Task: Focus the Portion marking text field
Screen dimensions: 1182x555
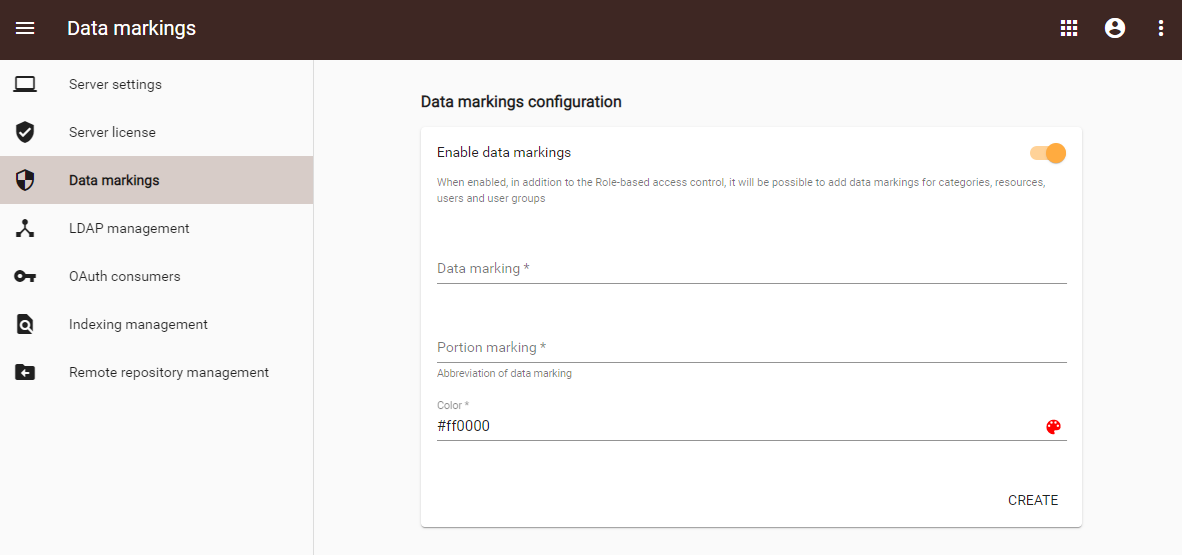Action: [x=750, y=347]
